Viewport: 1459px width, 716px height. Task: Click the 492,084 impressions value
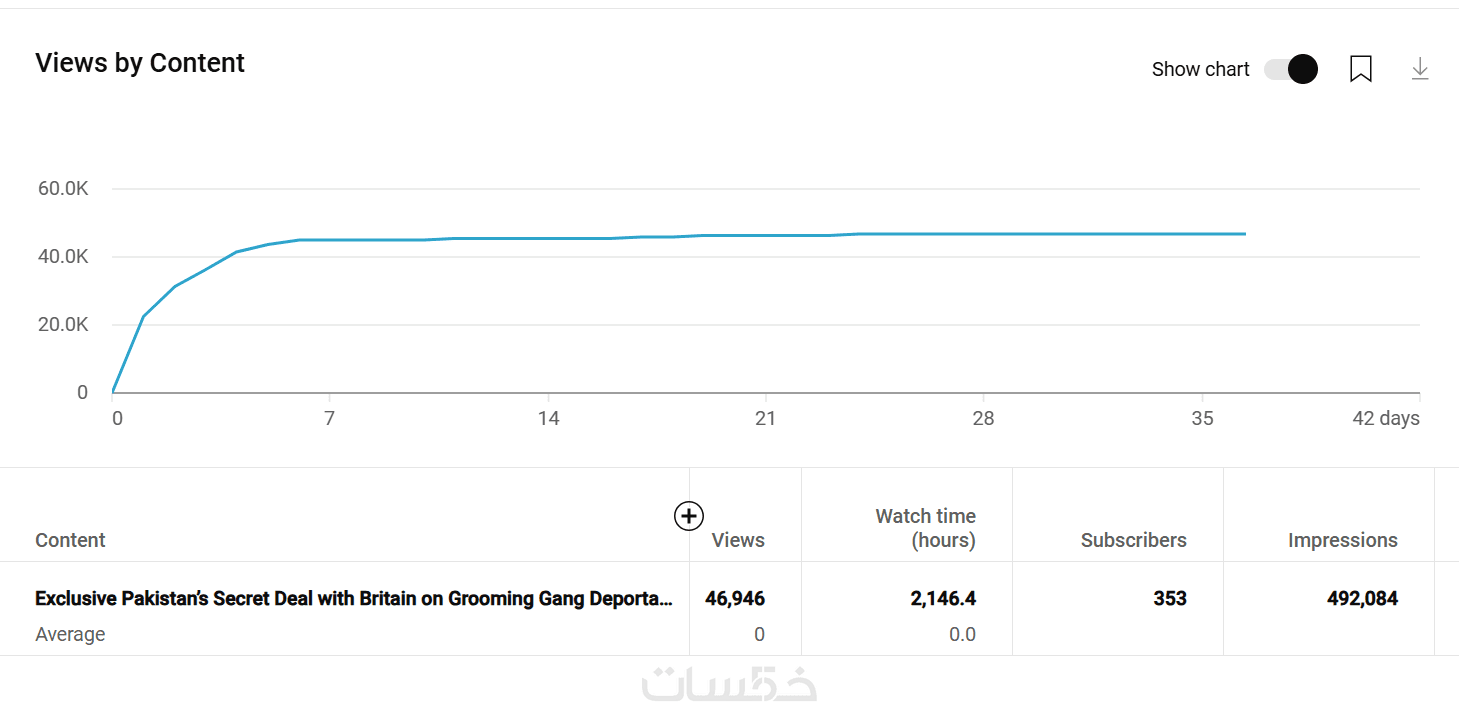[x=1362, y=599]
